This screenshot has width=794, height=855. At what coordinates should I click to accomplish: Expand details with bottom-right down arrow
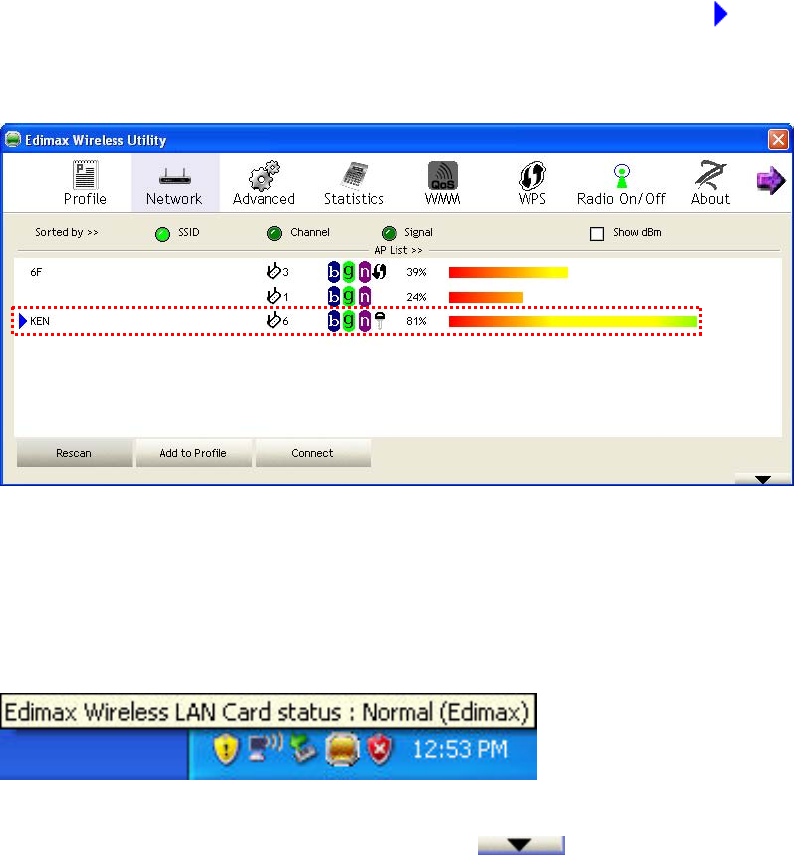pos(762,479)
